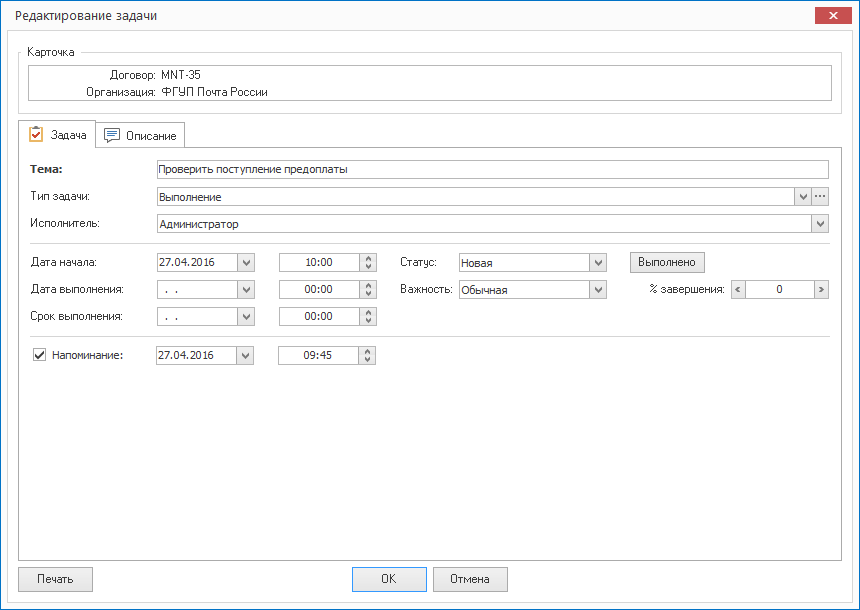The image size is (860, 610).
Task: Expand the Статус dropdown
Action: (x=598, y=262)
